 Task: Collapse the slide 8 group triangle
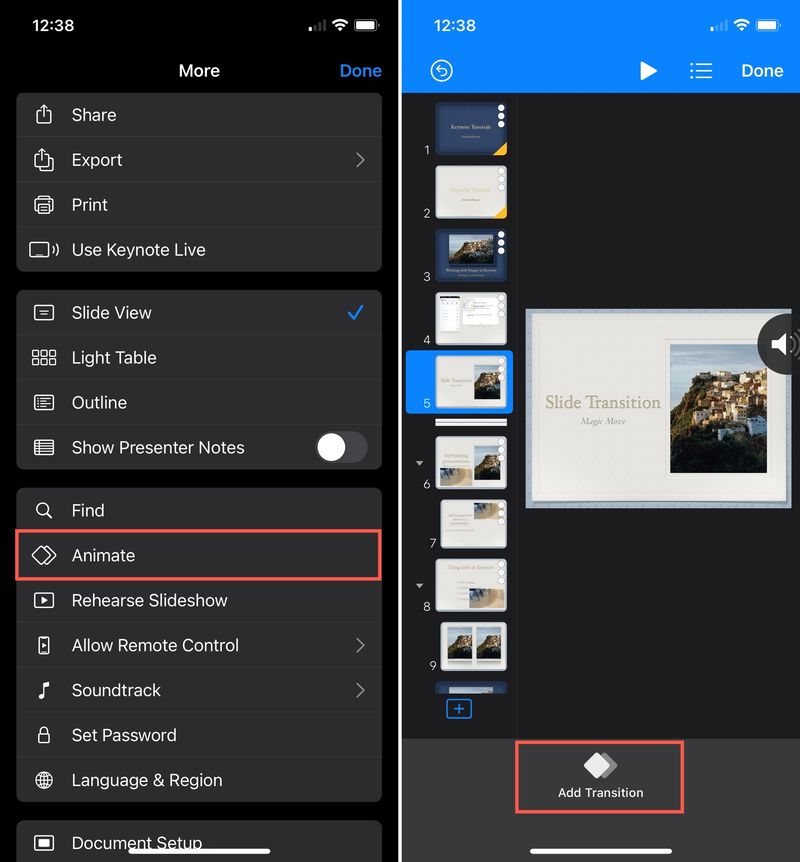[x=420, y=585]
